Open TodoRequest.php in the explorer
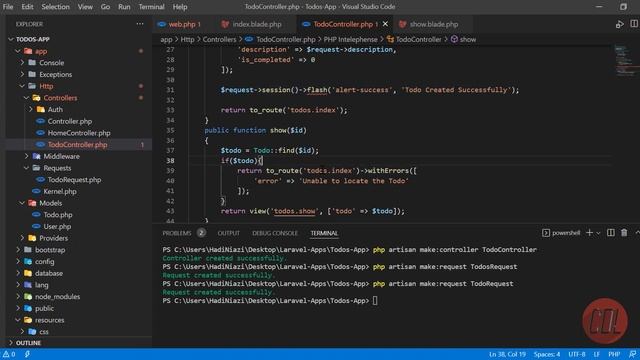This screenshot has width=640, height=360. click(x=74, y=180)
